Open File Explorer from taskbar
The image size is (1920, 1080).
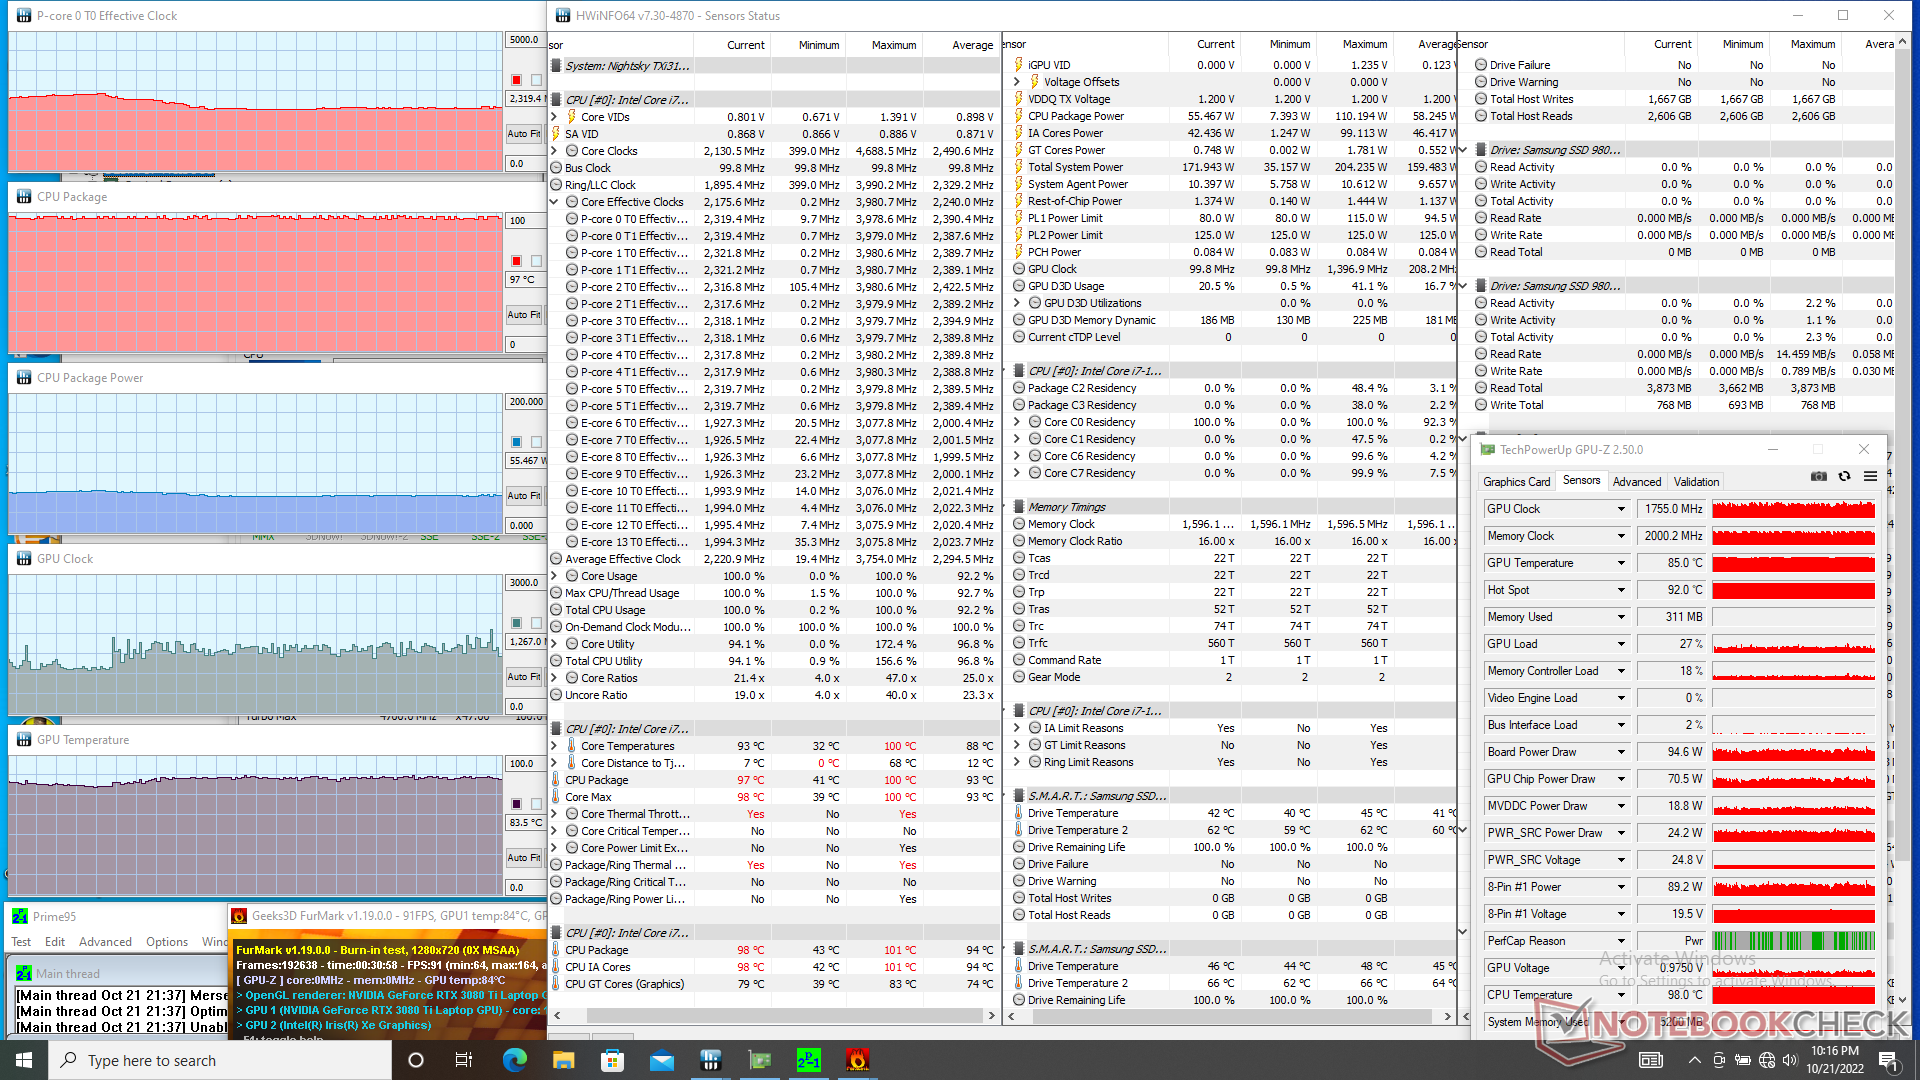[x=564, y=1060]
